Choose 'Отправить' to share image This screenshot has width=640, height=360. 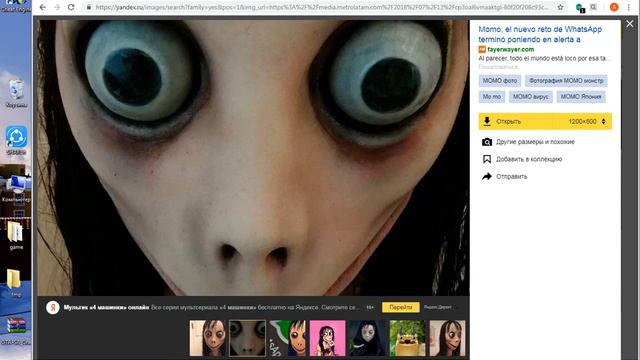[x=511, y=176]
